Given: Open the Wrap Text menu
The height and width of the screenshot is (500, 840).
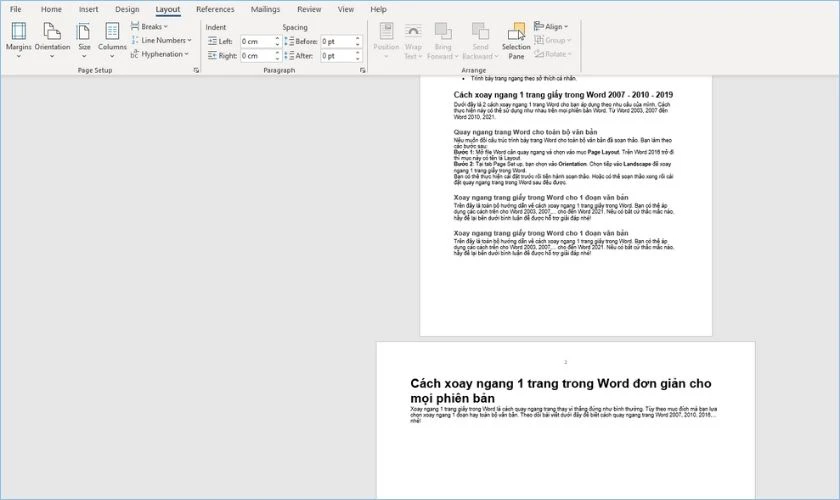Looking at the screenshot, I should [413, 40].
